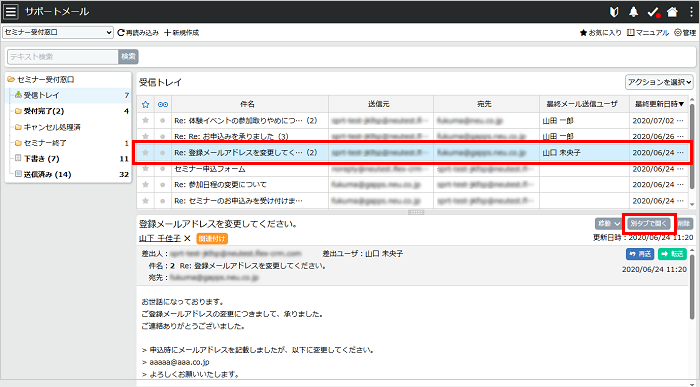Sort by 最終更新日時 column
The image size is (700, 387).
659,104
